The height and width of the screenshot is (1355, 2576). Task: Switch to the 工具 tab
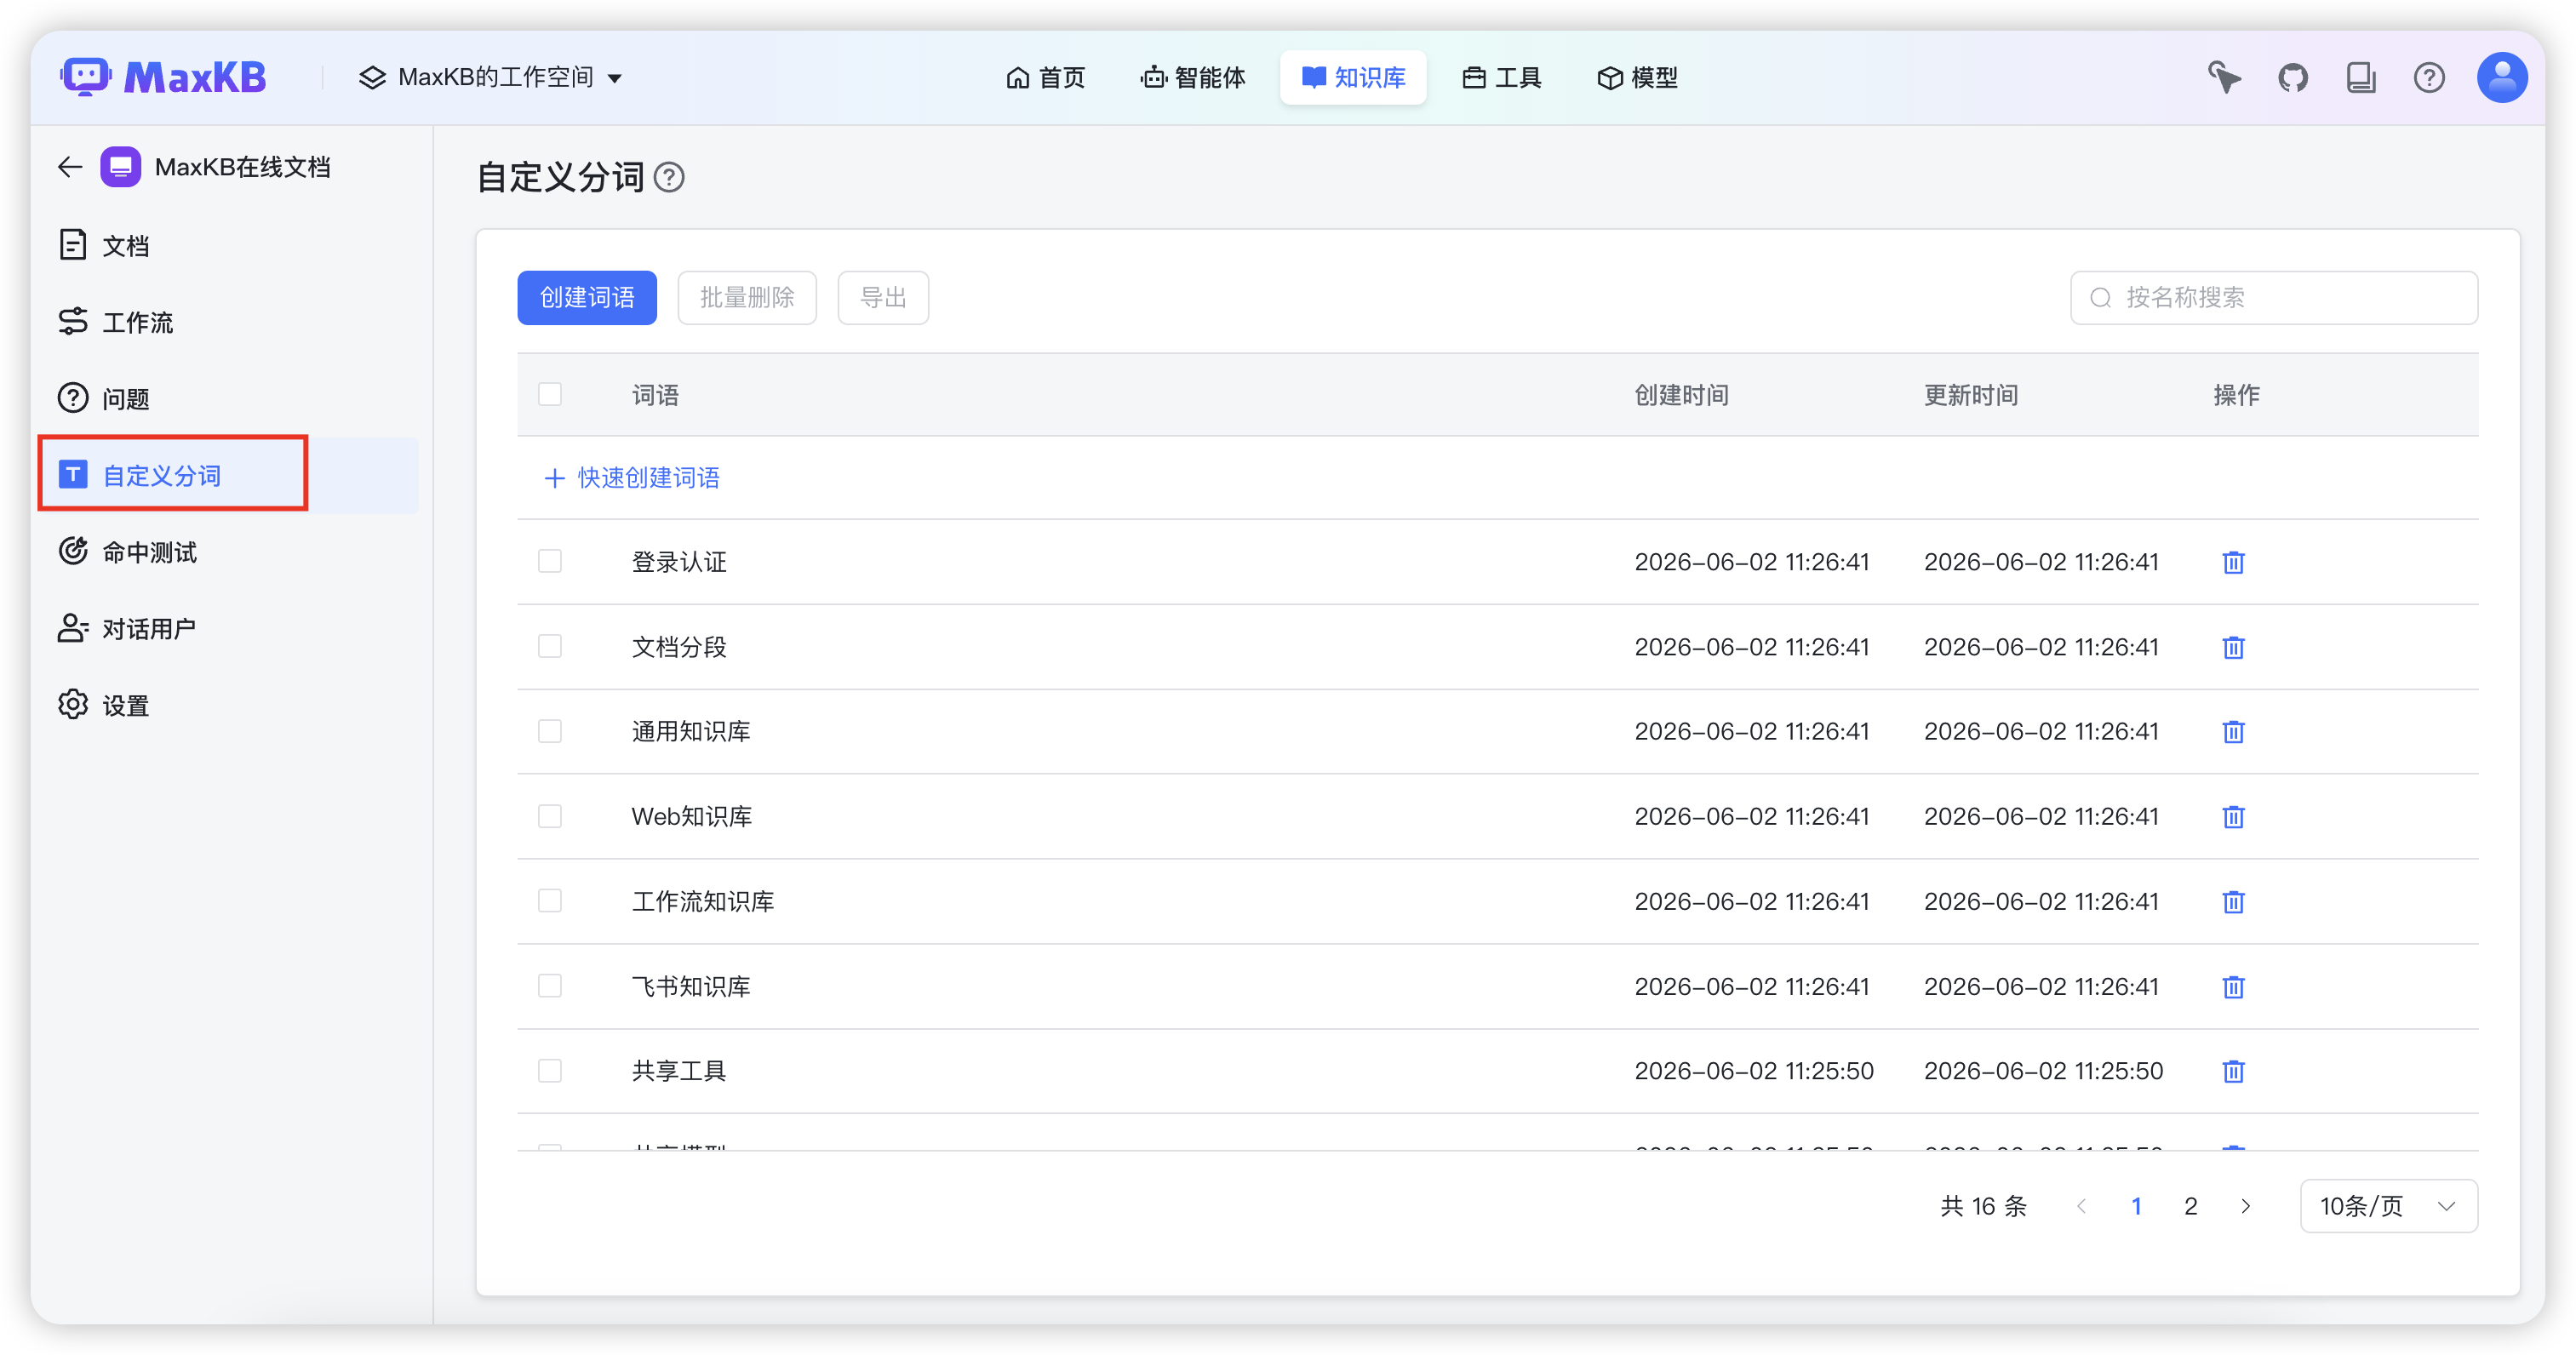(x=1501, y=77)
